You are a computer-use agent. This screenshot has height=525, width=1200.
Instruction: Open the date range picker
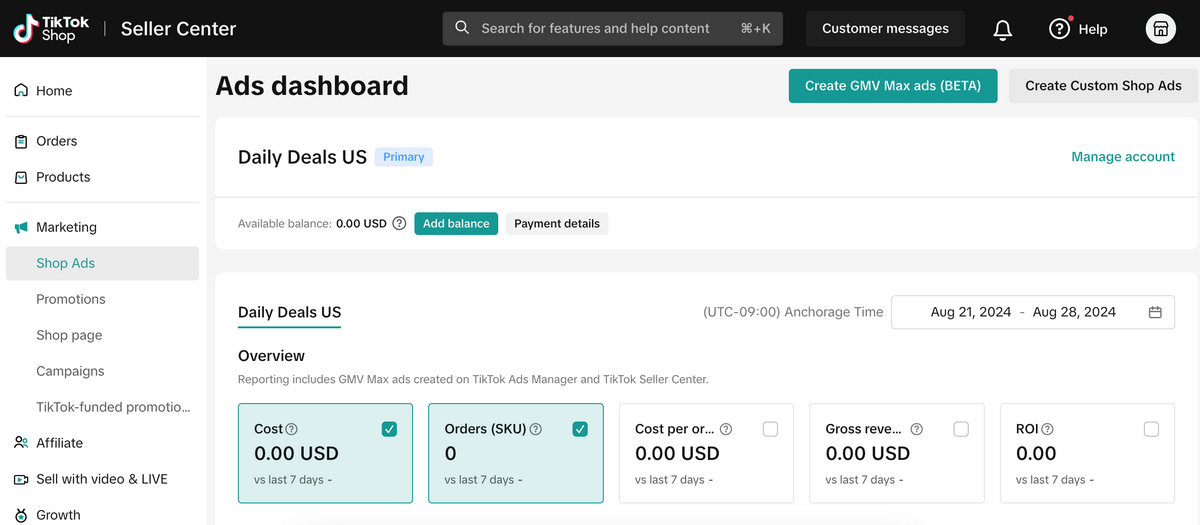[x=1032, y=312]
